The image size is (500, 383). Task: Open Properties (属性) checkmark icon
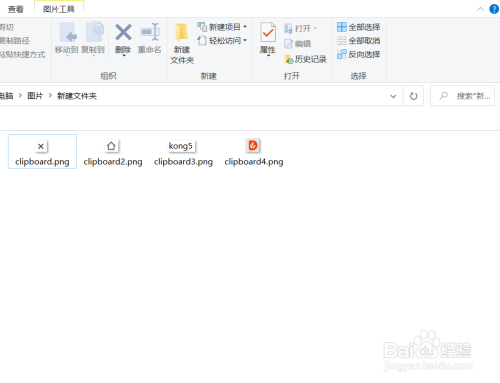(x=268, y=33)
